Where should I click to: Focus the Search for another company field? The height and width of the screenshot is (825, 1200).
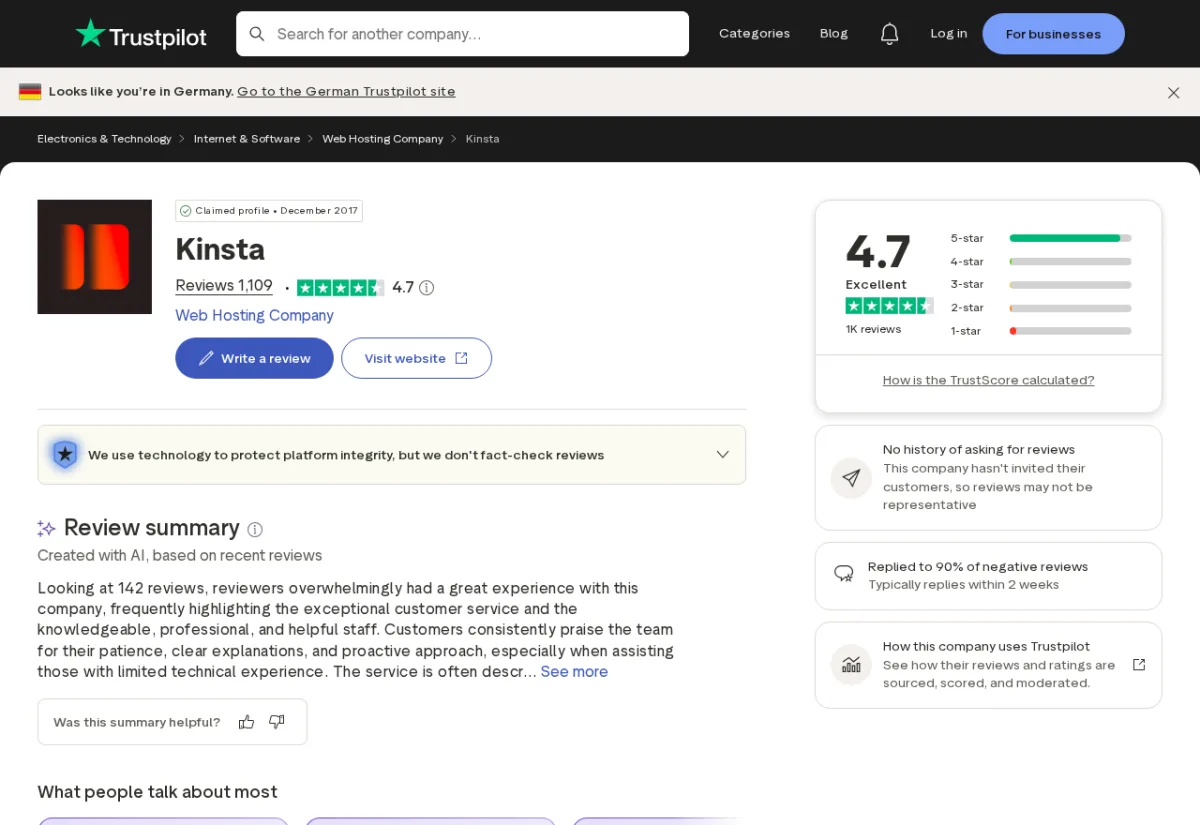pos(462,34)
